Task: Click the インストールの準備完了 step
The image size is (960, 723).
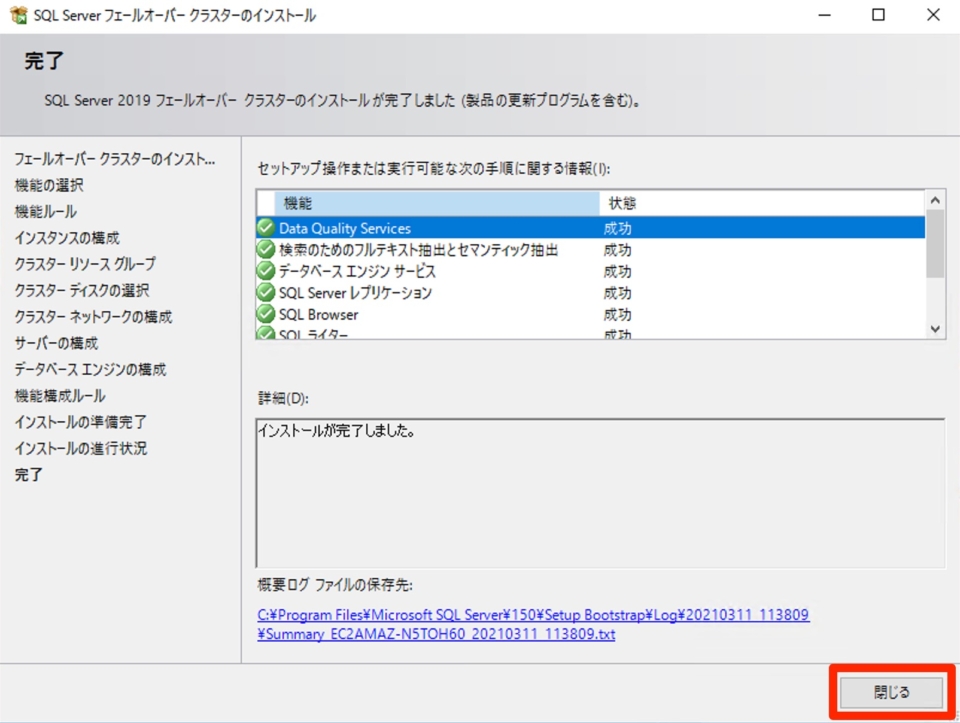Action: click(x=81, y=422)
